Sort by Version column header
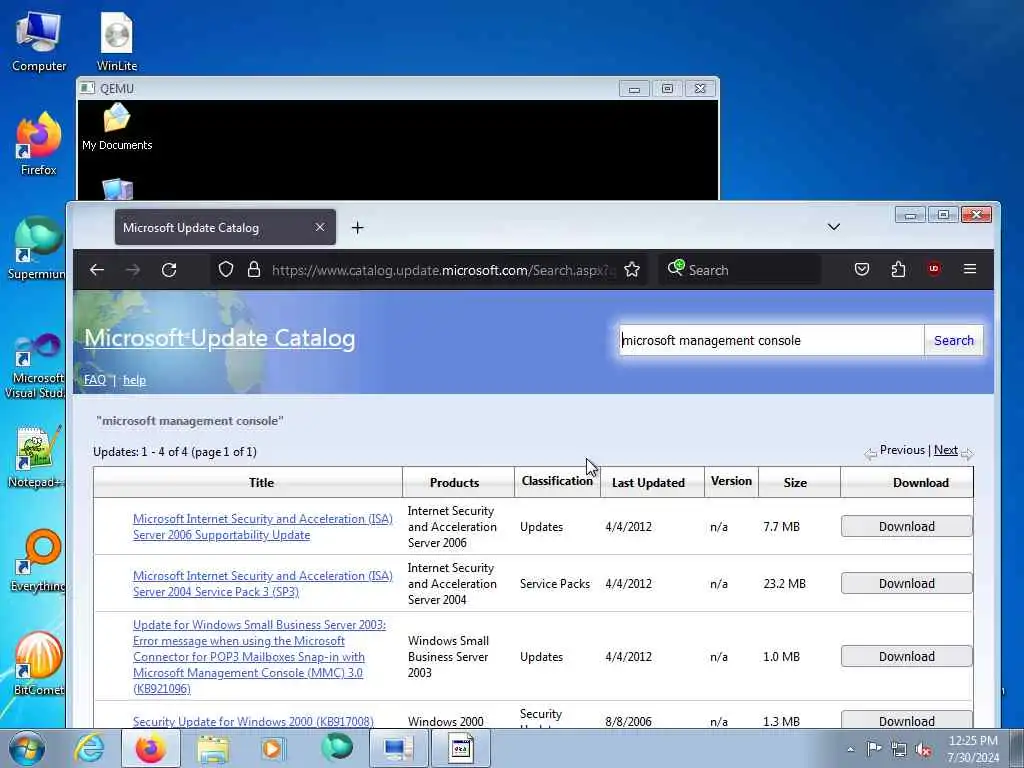Image resolution: width=1024 pixels, height=768 pixels. point(731,481)
